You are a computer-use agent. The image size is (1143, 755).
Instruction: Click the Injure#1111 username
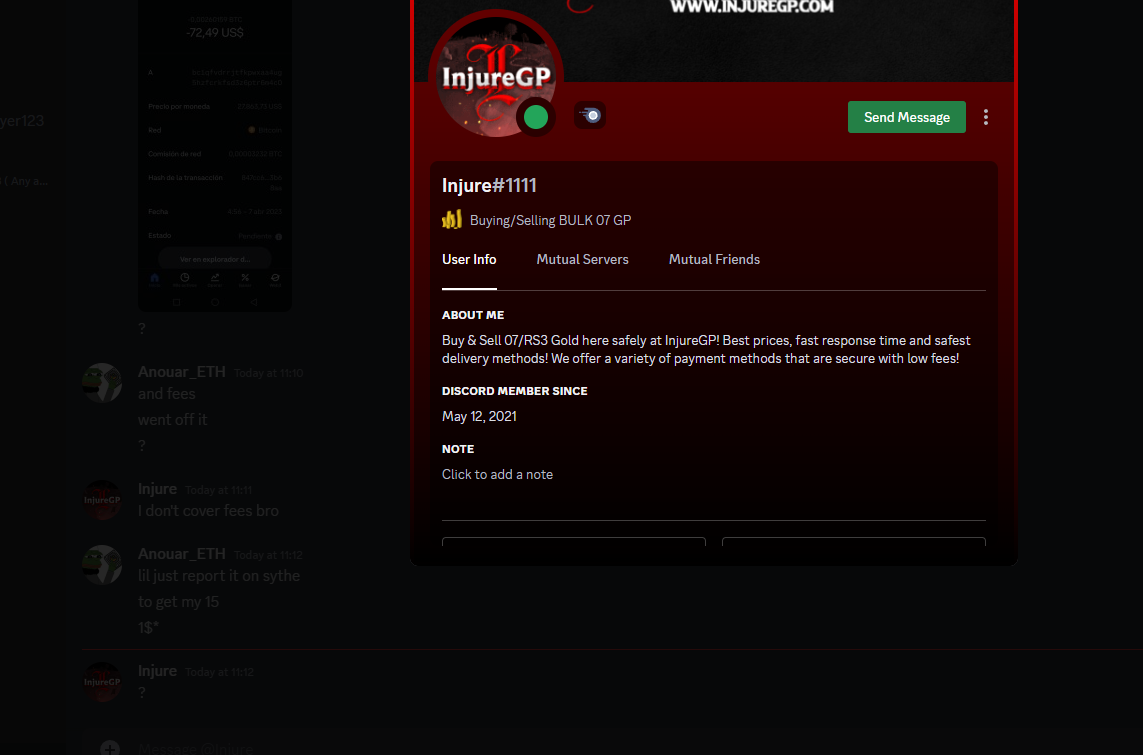[x=489, y=185]
